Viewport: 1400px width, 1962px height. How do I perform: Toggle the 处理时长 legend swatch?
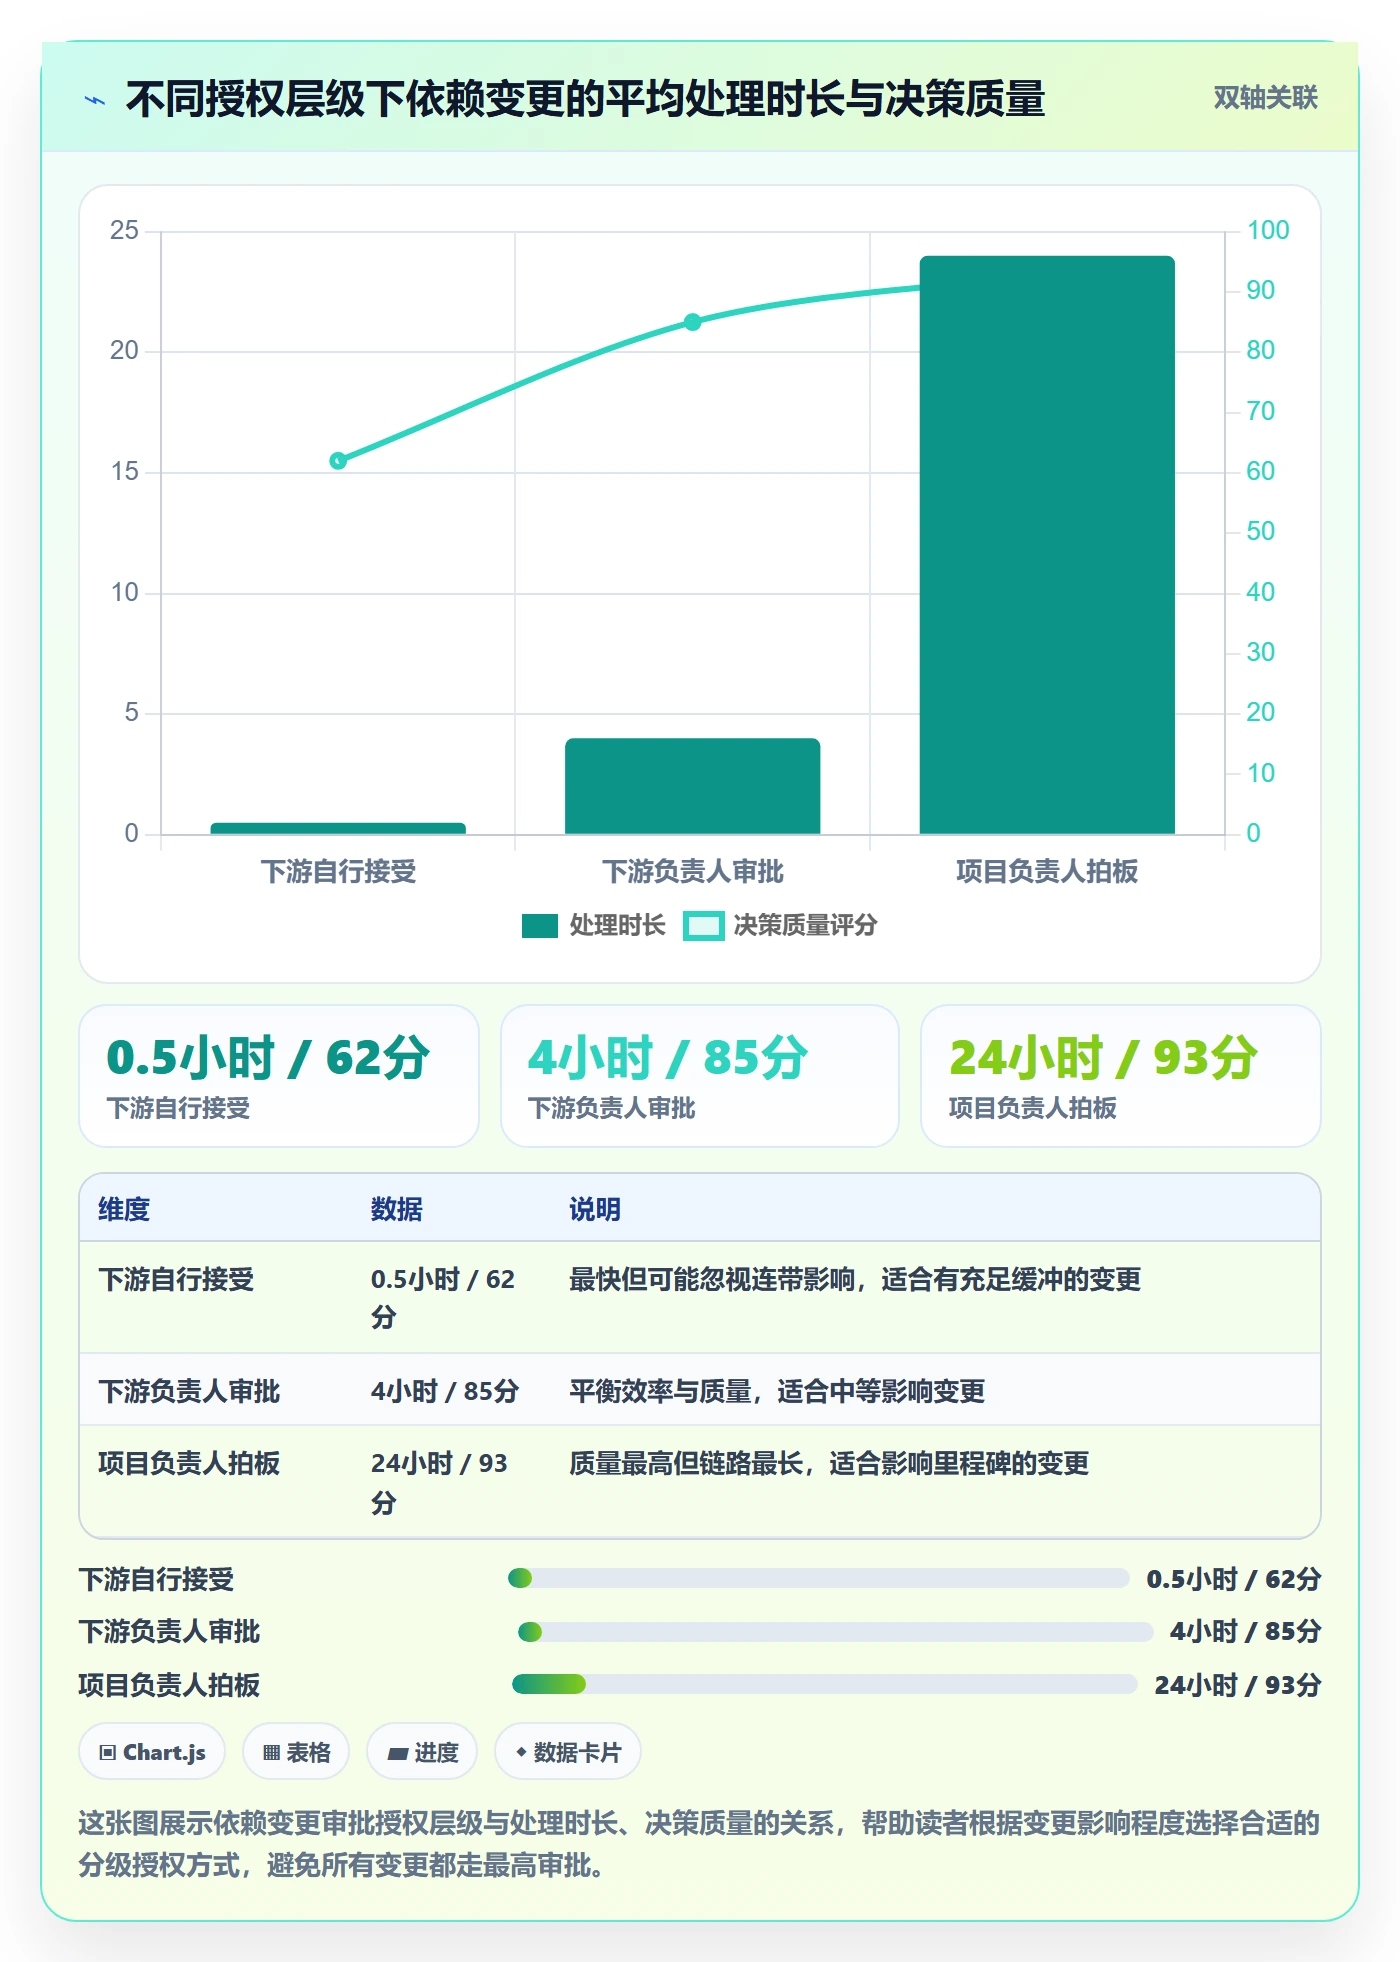(540, 926)
